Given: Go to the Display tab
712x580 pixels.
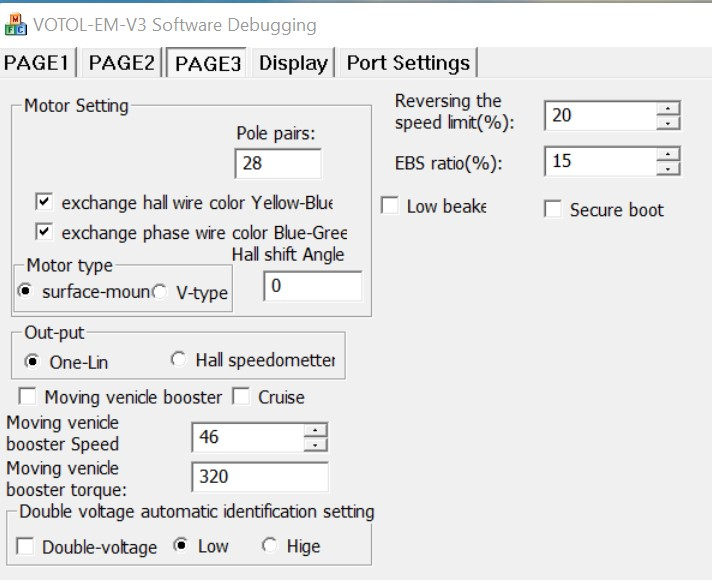Looking at the screenshot, I should point(293,63).
